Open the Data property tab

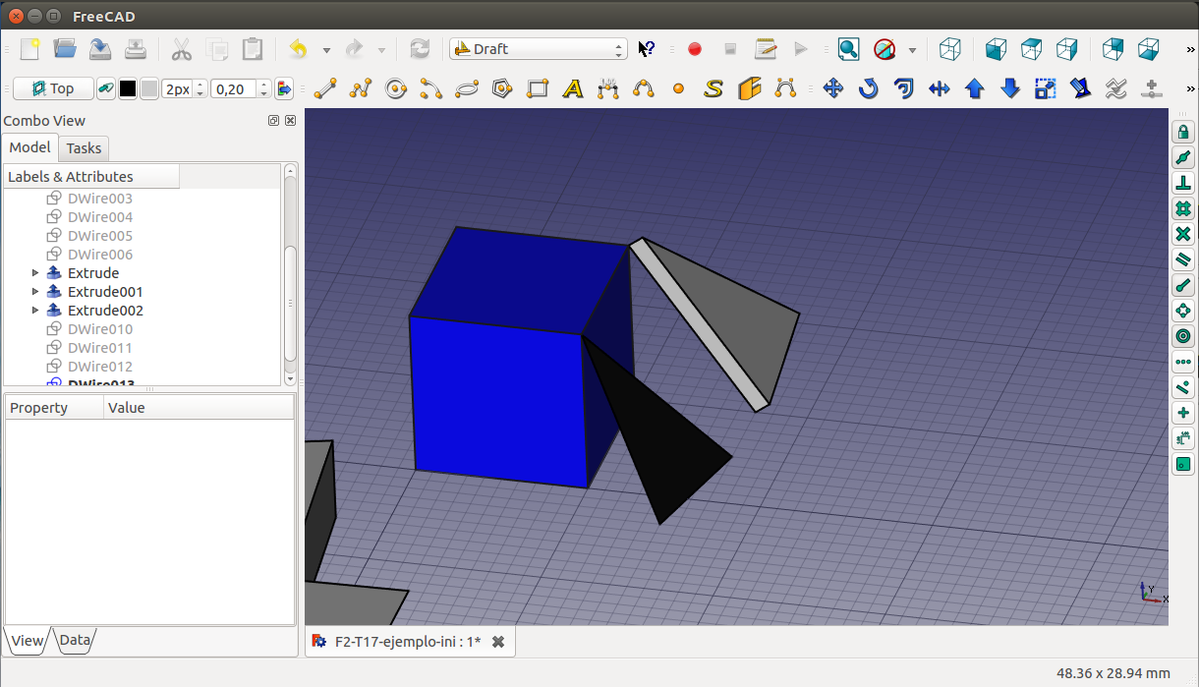[x=75, y=641]
